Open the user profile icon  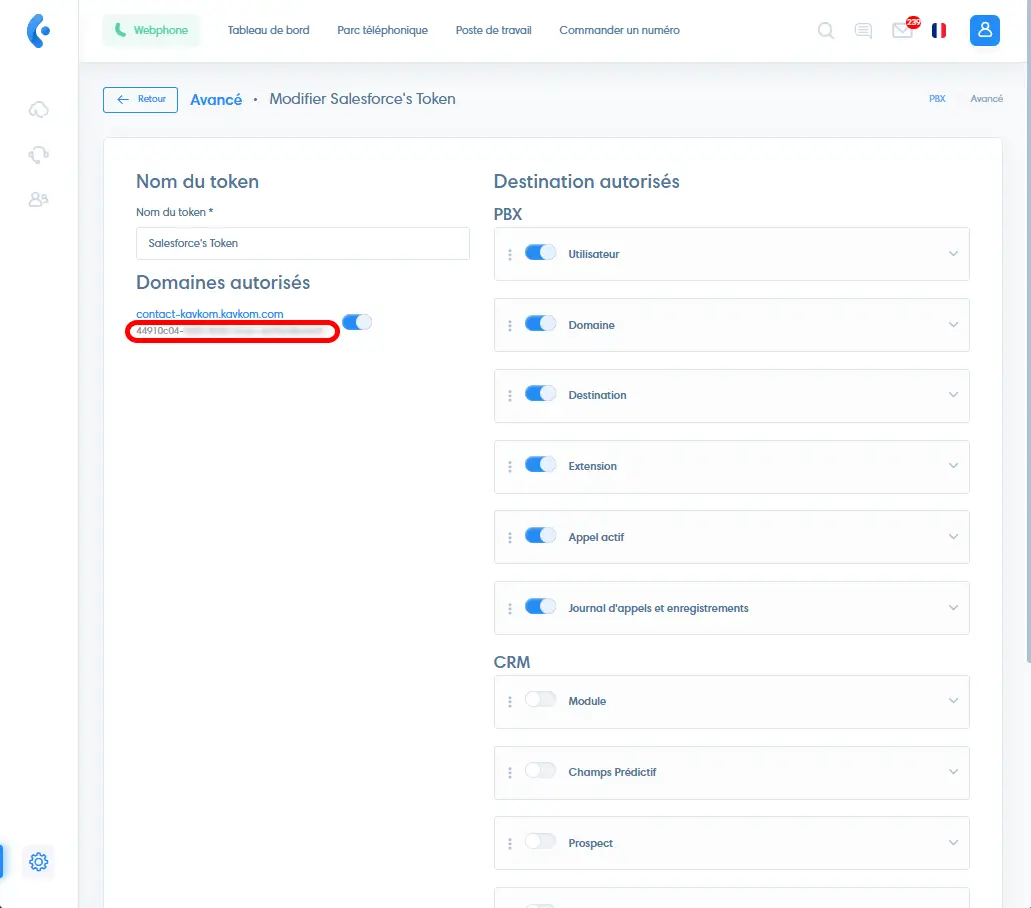click(985, 31)
